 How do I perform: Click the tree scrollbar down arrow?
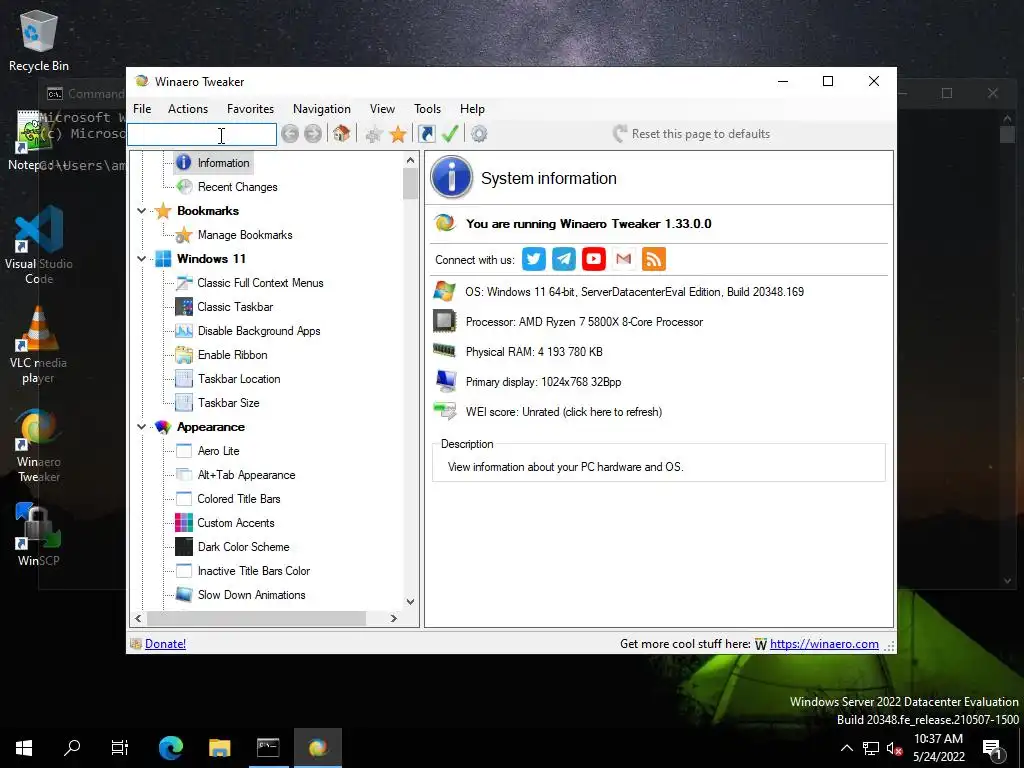(x=410, y=601)
